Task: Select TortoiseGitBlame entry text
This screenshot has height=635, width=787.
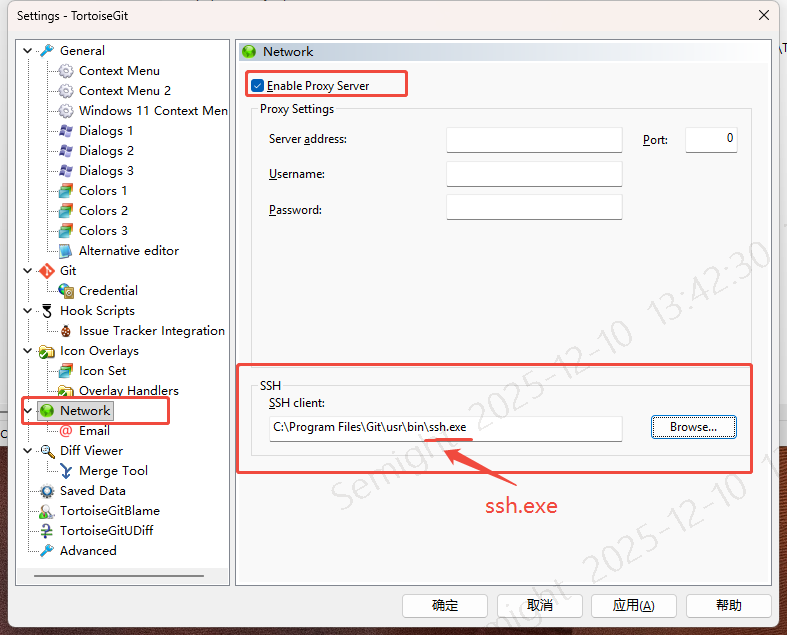Action: pyautogui.click(x=110, y=511)
